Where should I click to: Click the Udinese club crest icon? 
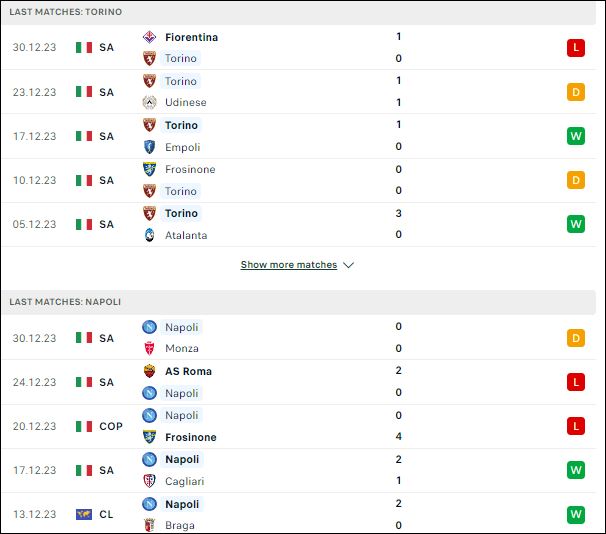coord(149,102)
